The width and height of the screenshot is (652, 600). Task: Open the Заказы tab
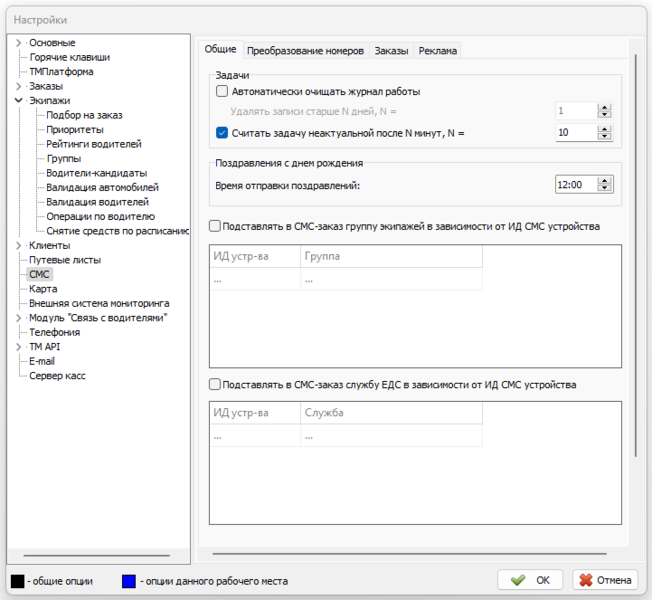pyautogui.click(x=391, y=50)
